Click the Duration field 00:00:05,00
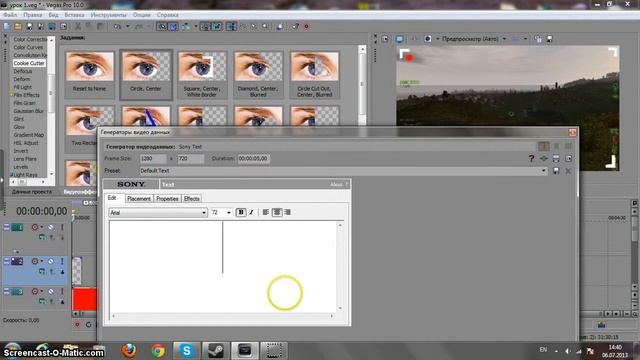Image resolution: width=640 pixels, height=360 pixels. pyautogui.click(x=253, y=159)
